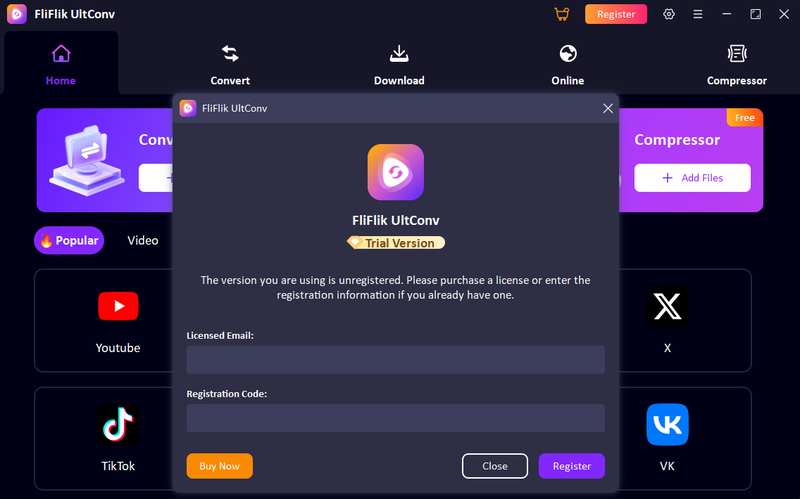Image resolution: width=800 pixels, height=499 pixels.
Task: Click the Buy Now button
Action: pyautogui.click(x=219, y=466)
